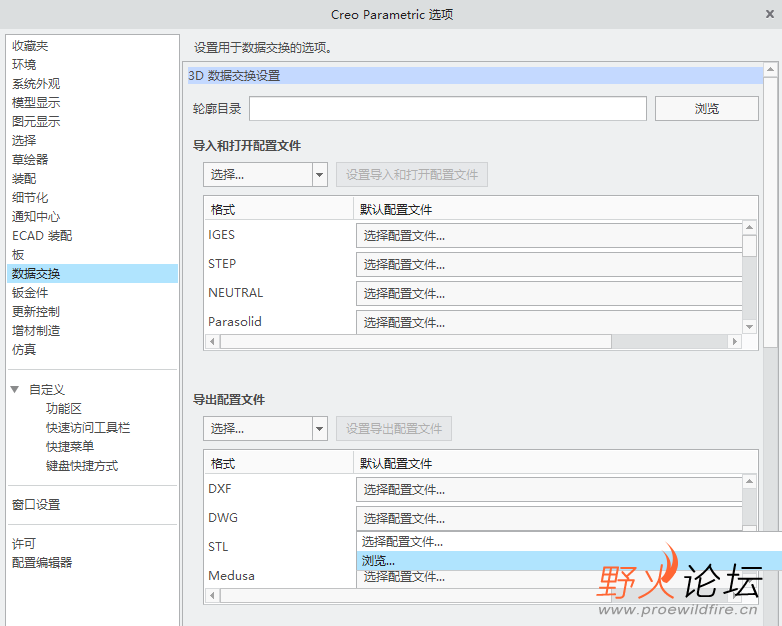Viewport: 782px width, 626px height.
Task: Click import table scroll right arrow
Action: tap(735, 342)
